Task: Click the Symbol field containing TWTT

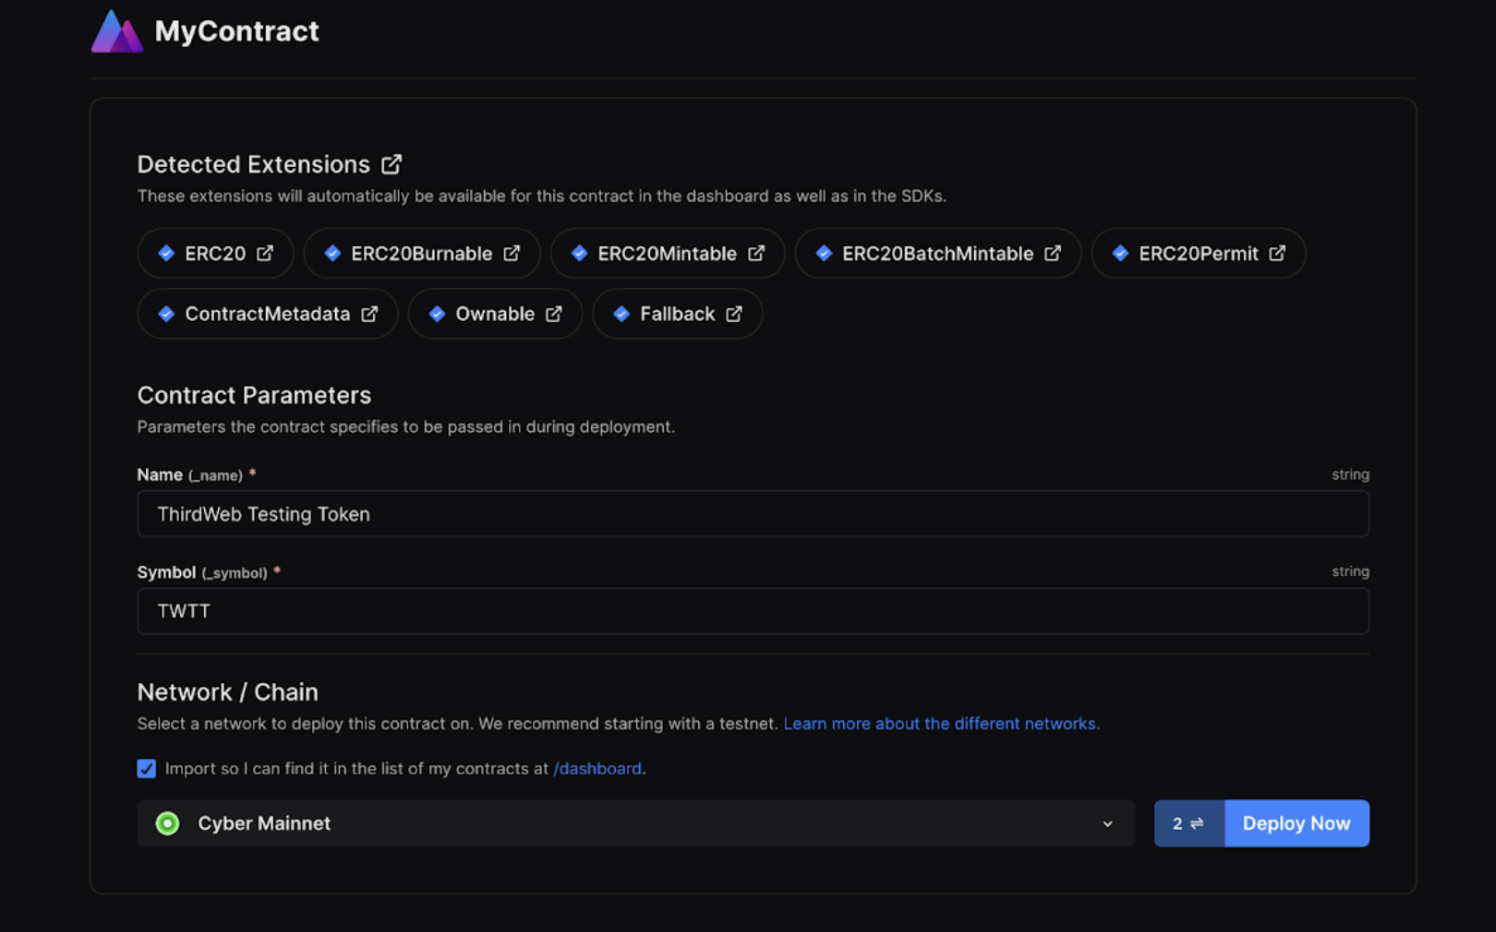Action: pos(753,611)
